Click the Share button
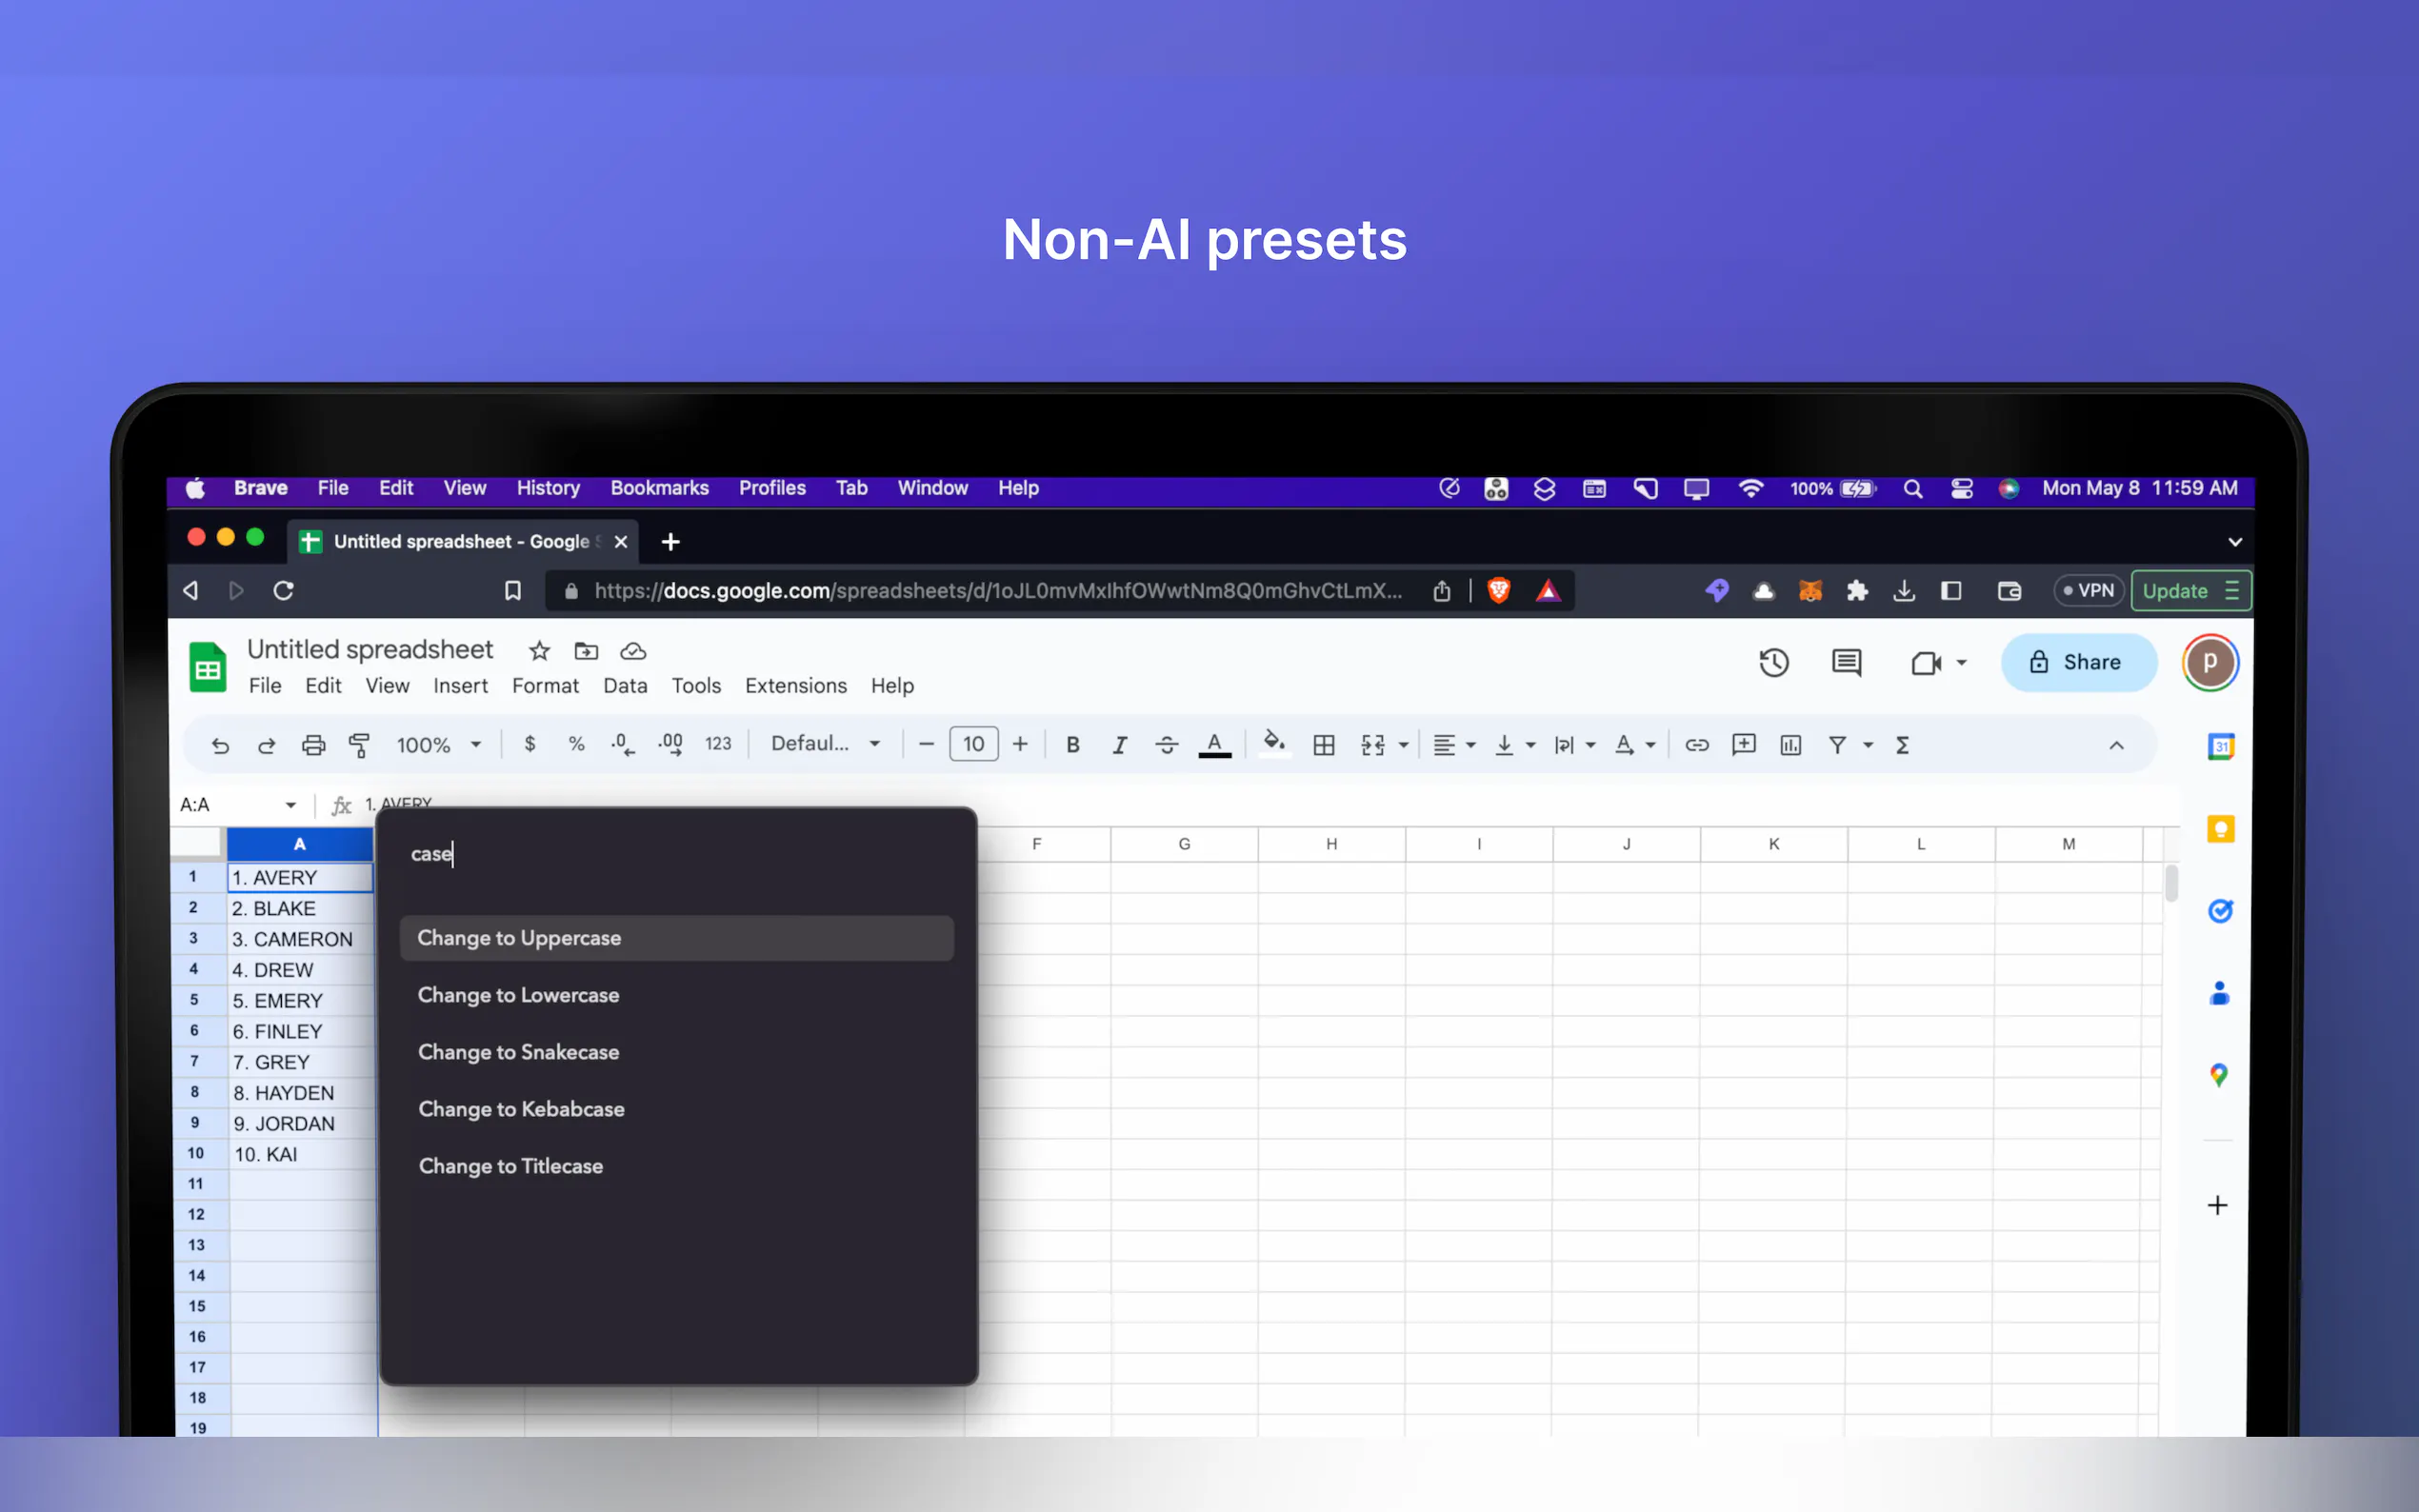 (2076, 662)
